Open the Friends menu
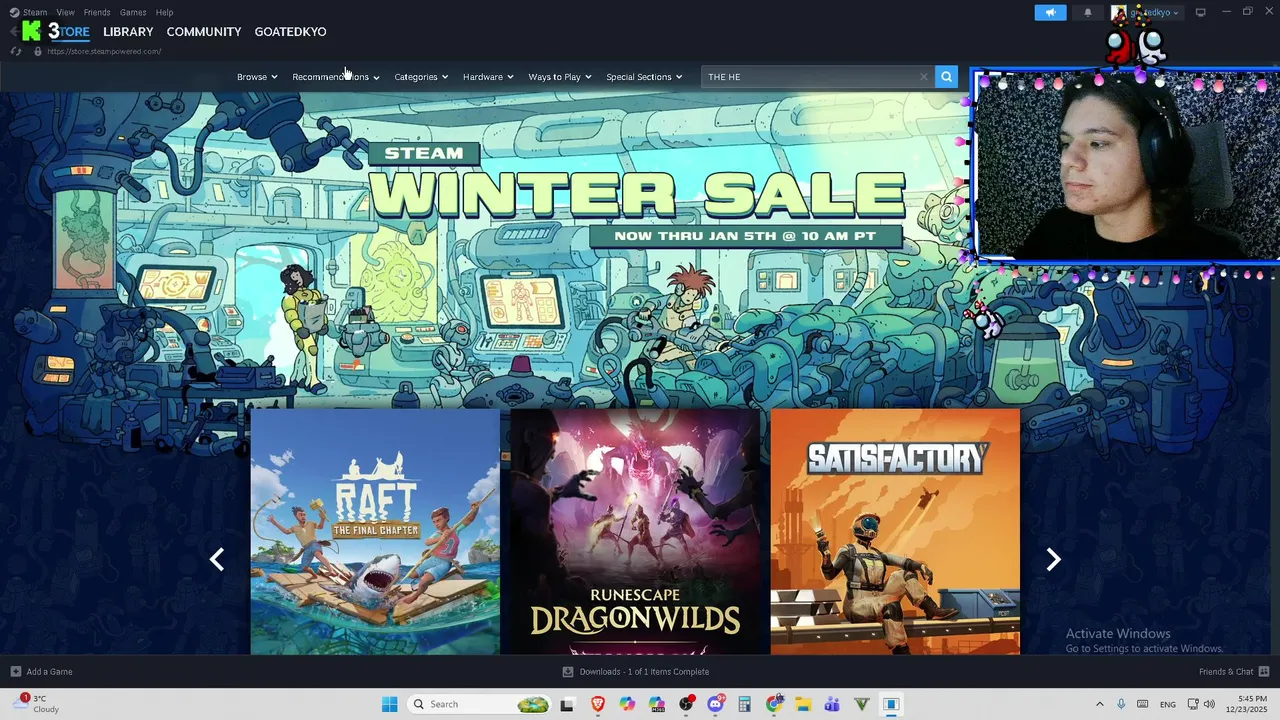Viewport: 1280px width, 720px height. point(97,12)
